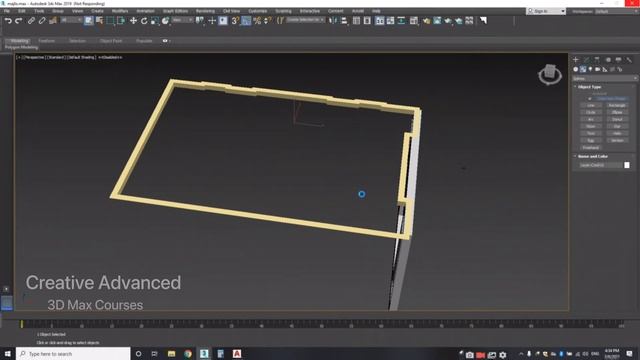Toggle 3D Snaps button
This screenshot has width=640, height=360.
pos(235,21)
